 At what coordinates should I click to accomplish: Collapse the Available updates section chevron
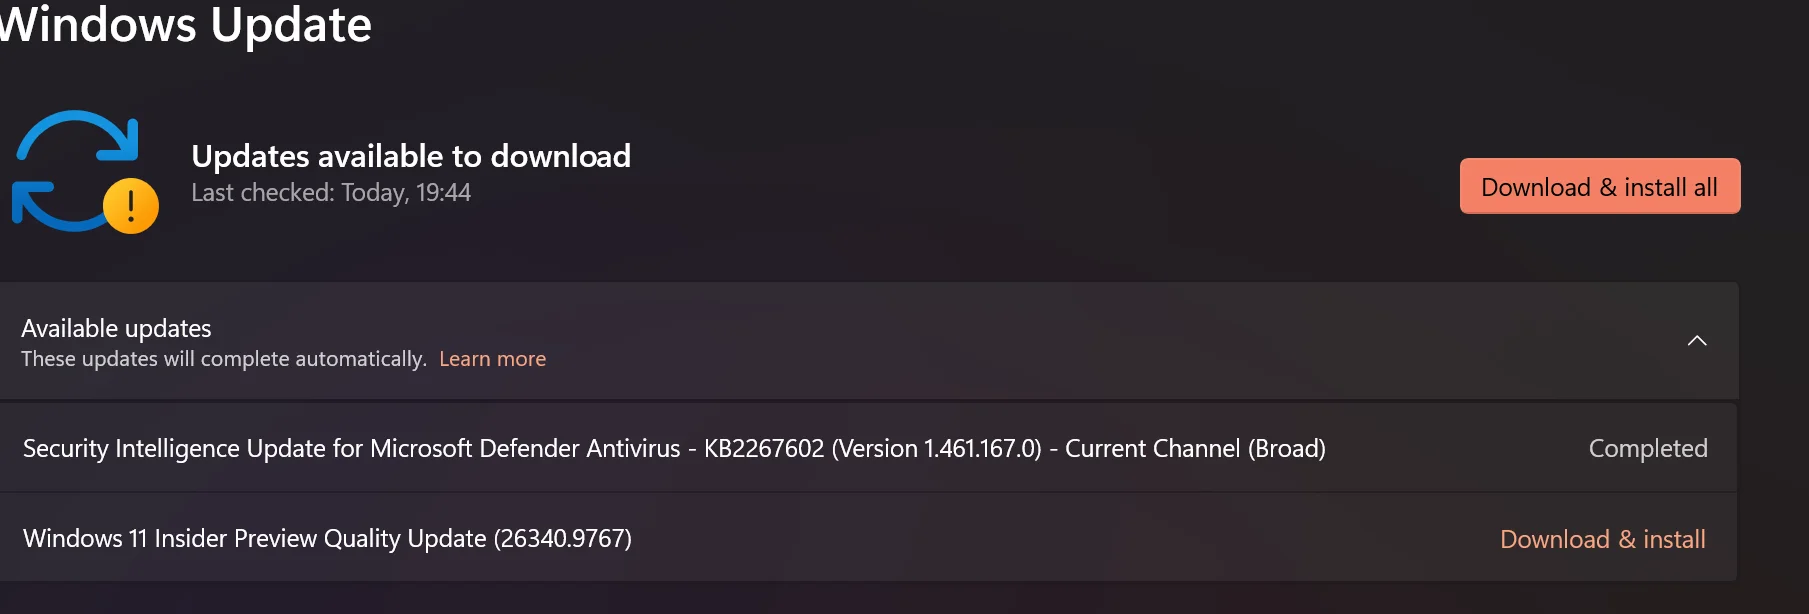1697,341
